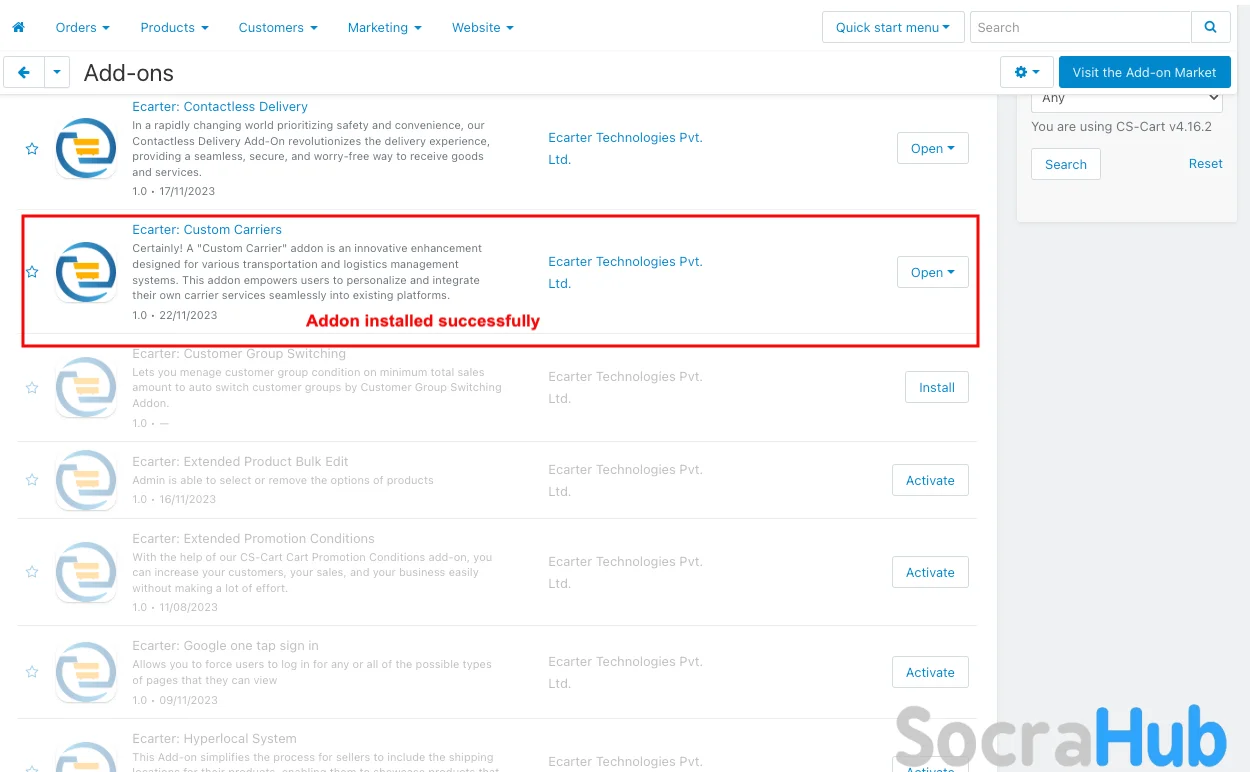
Task: Install Customer Group Switching add-on
Action: (937, 387)
